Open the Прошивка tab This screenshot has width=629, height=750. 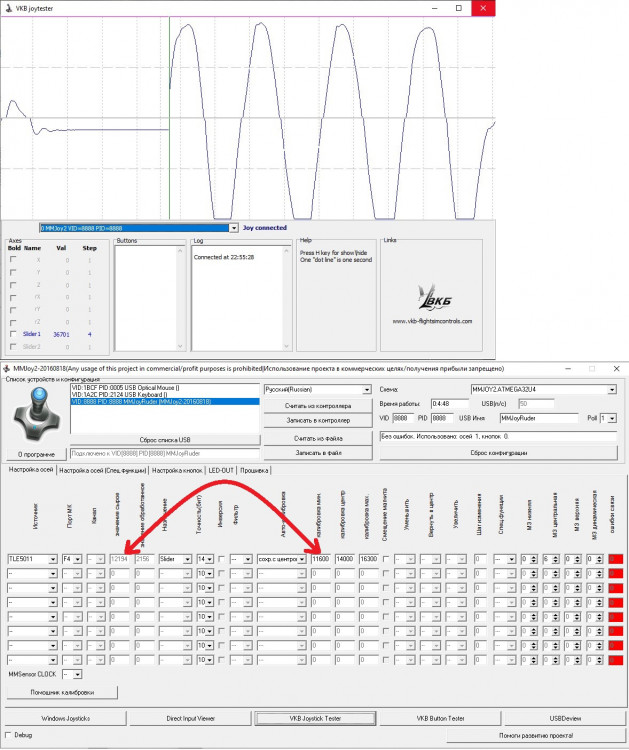click(254, 471)
